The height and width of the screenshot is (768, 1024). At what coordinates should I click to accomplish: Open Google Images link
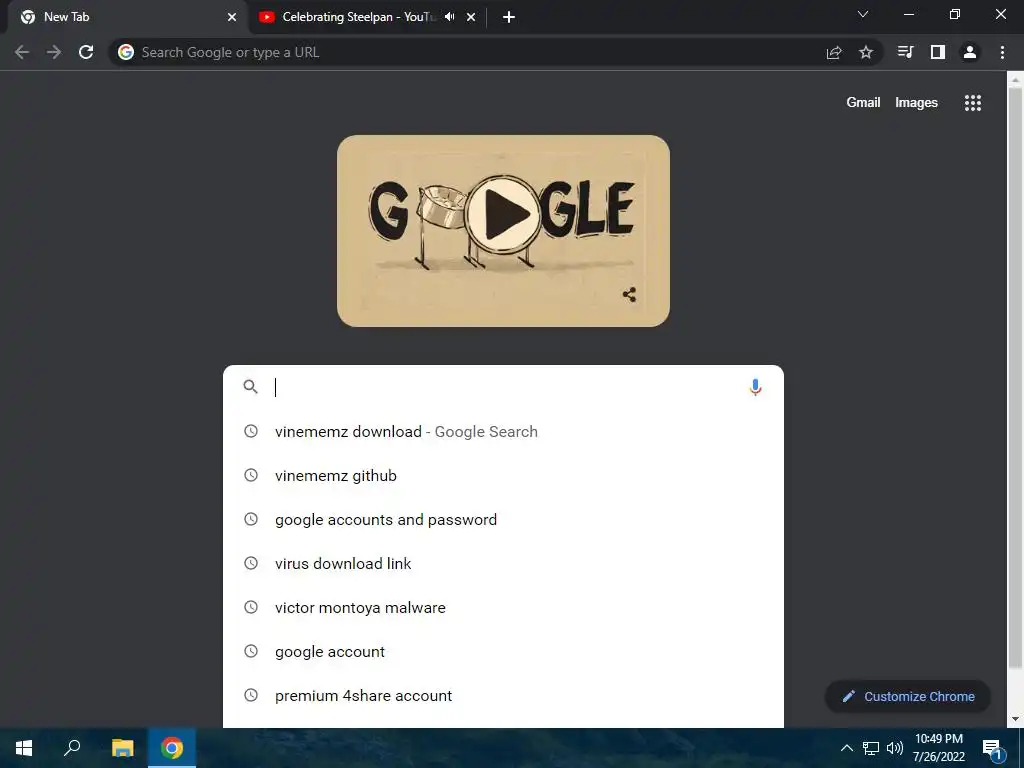pos(916,103)
